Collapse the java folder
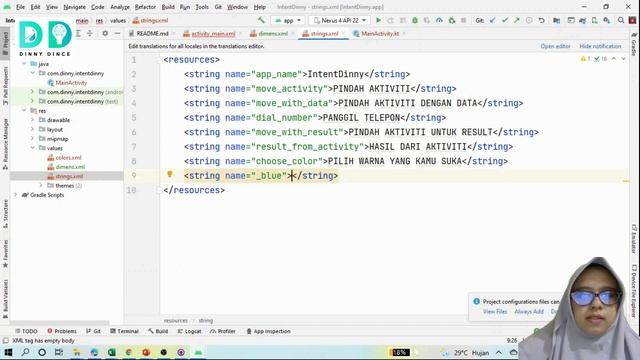 tap(24, 64)
